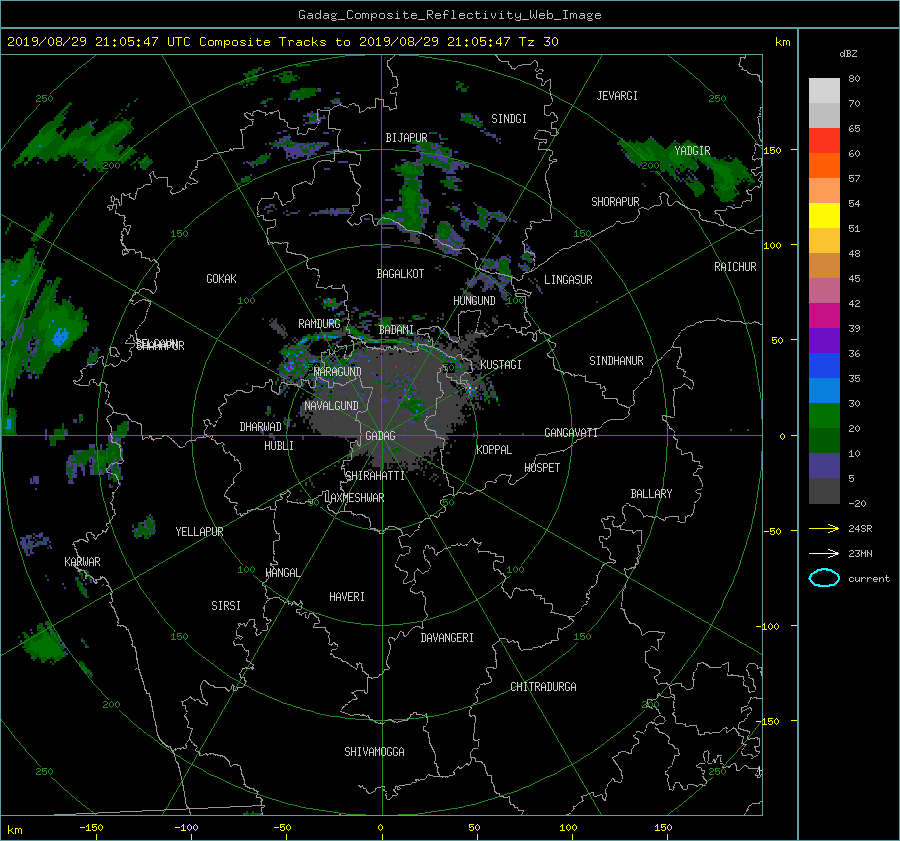Select the yellow 51 dBZ color swatch
900x841 pixels.
[x=824, y=216]
